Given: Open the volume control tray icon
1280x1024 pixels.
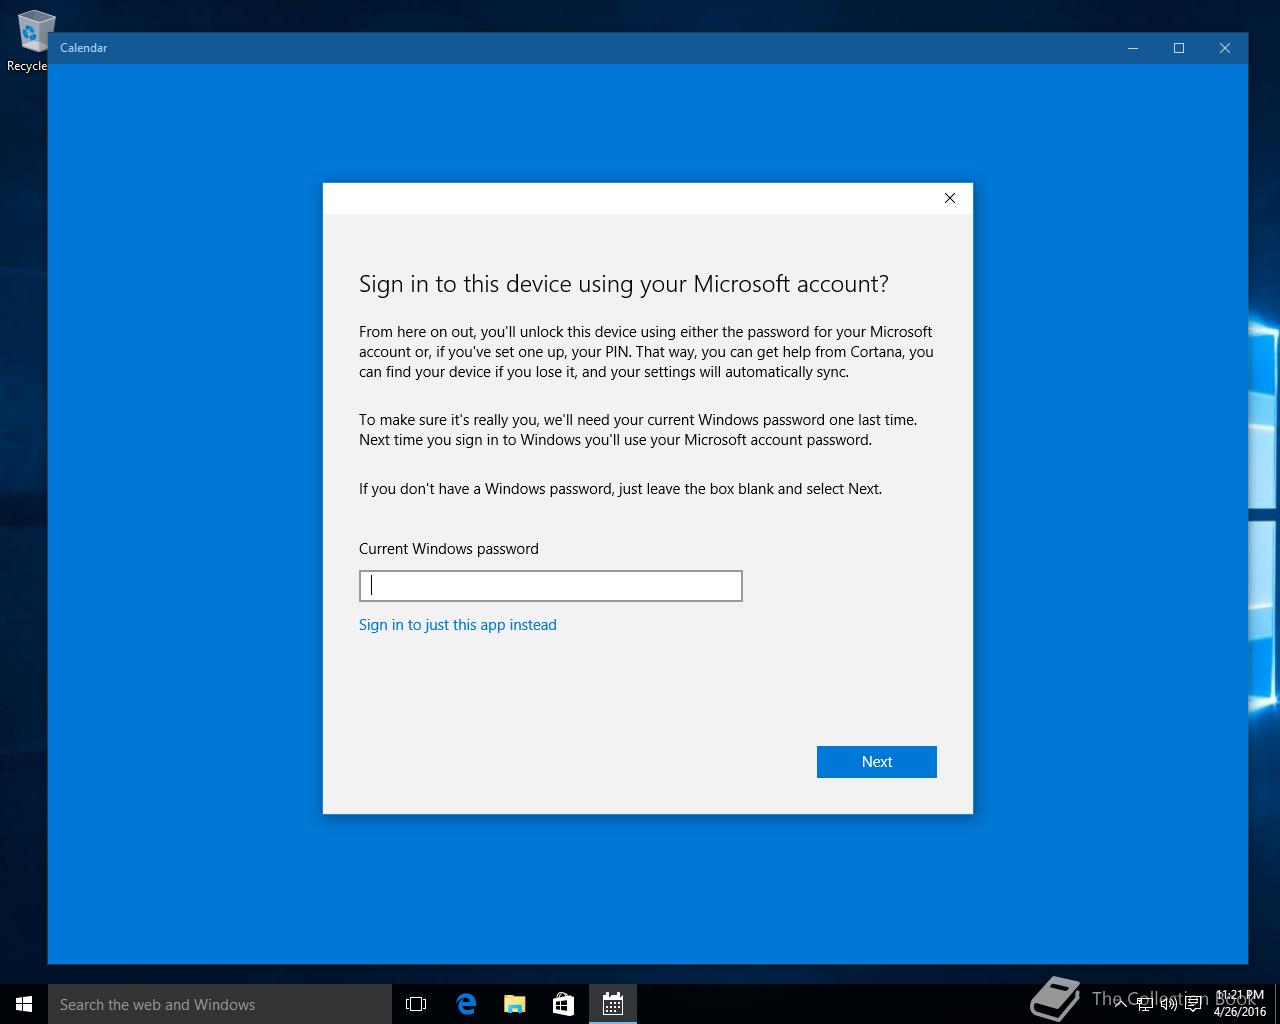Looking at the screenshot, I should (1169, 1004).
